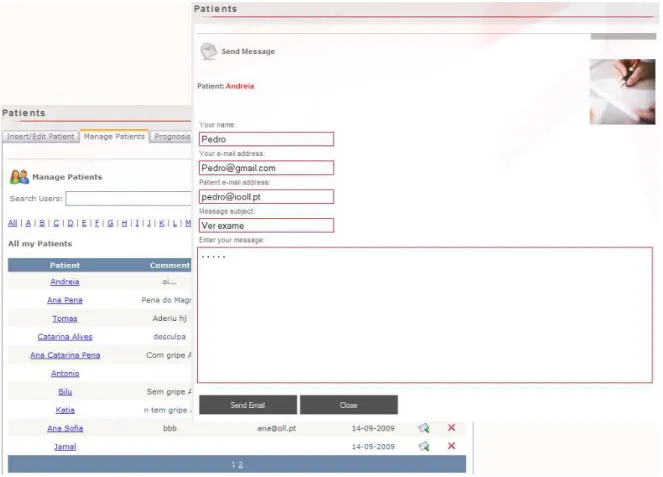Click the date 14-09-2009 in Ana Sofia row

tap(373, 428)
